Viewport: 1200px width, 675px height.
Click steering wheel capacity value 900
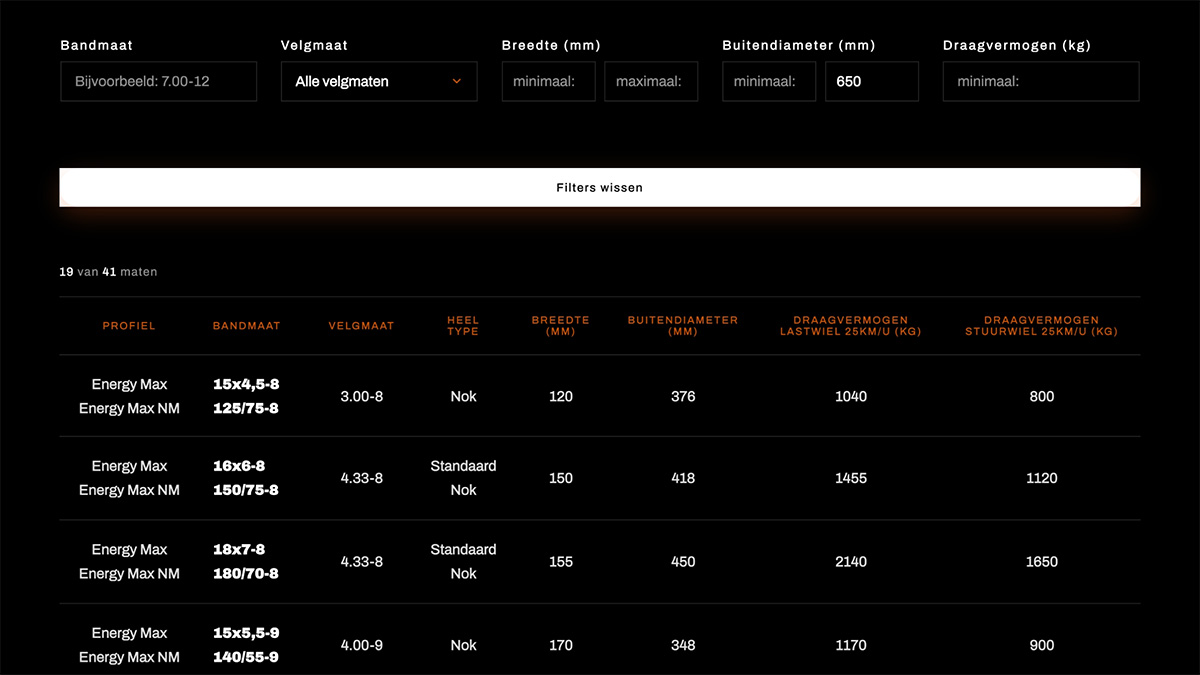point(1042,646)
